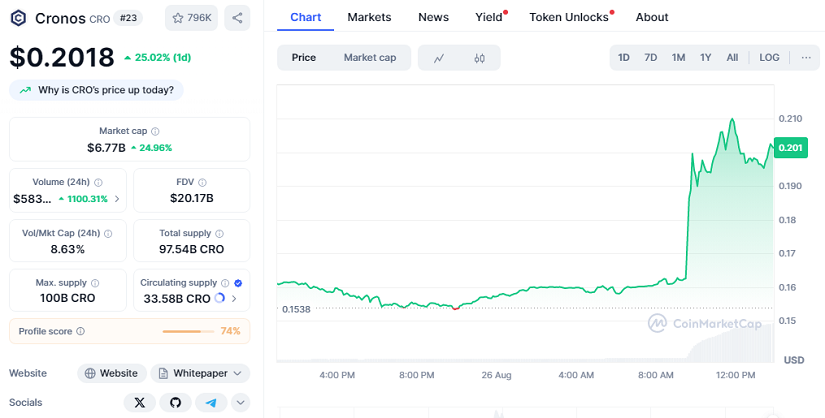Image resolution: width=825 pixels, height=418 pixels.
Task: Expand the Whitepaper dropdown
Action: coord(200,373)
